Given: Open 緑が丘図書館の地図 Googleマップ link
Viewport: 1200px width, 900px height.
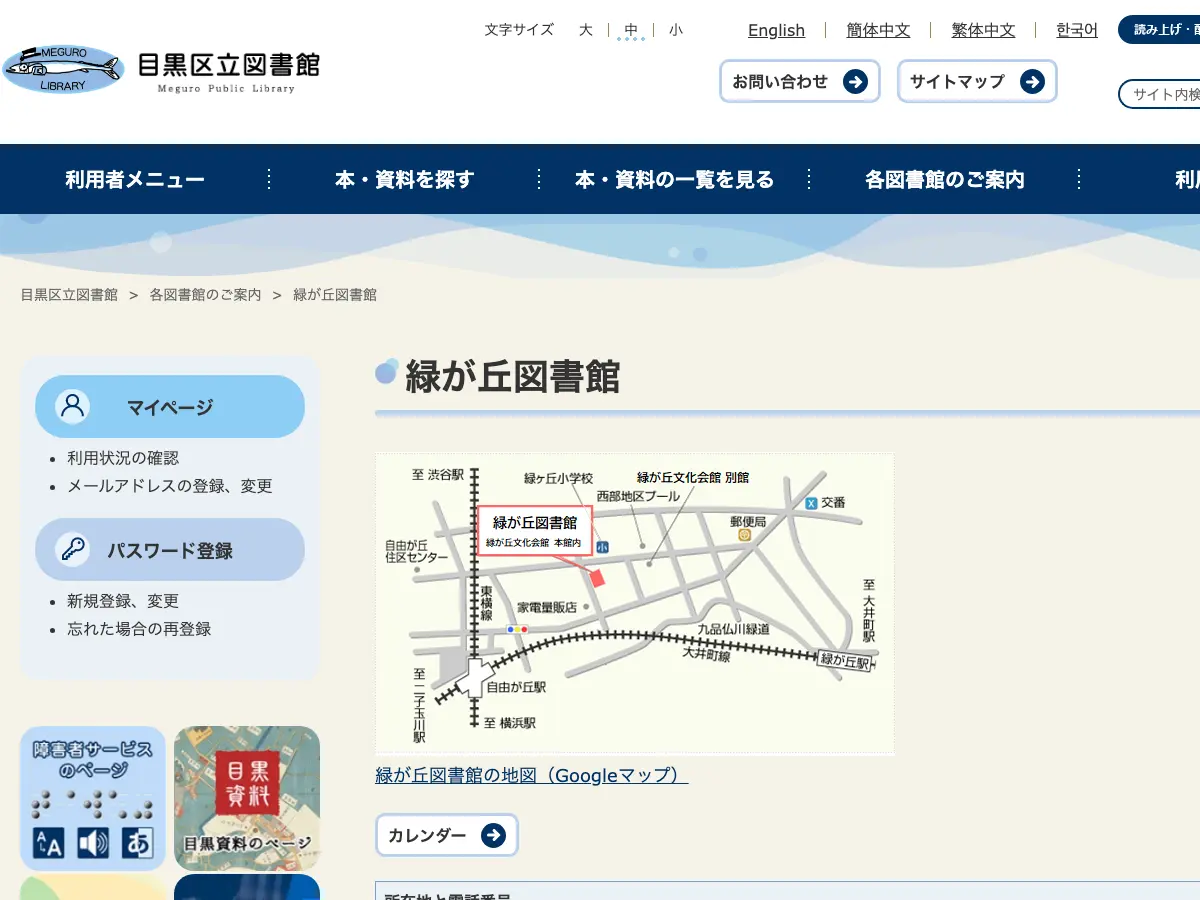Looking at the screenshot, I should (531, 775).
